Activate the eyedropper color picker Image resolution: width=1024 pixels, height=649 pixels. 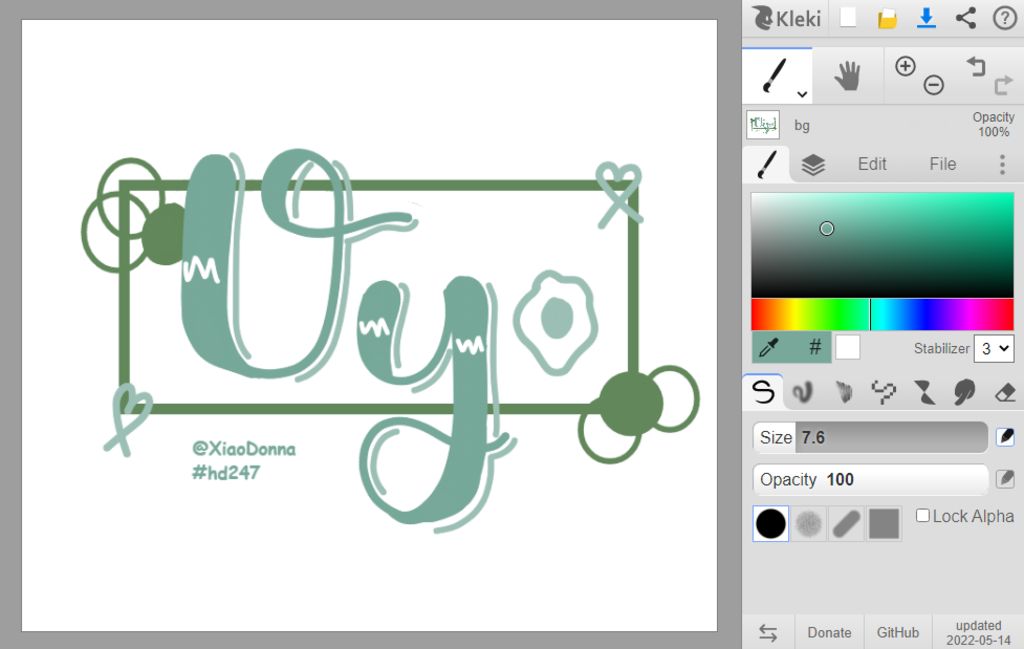pyautogui.click(x=769, y=347)
